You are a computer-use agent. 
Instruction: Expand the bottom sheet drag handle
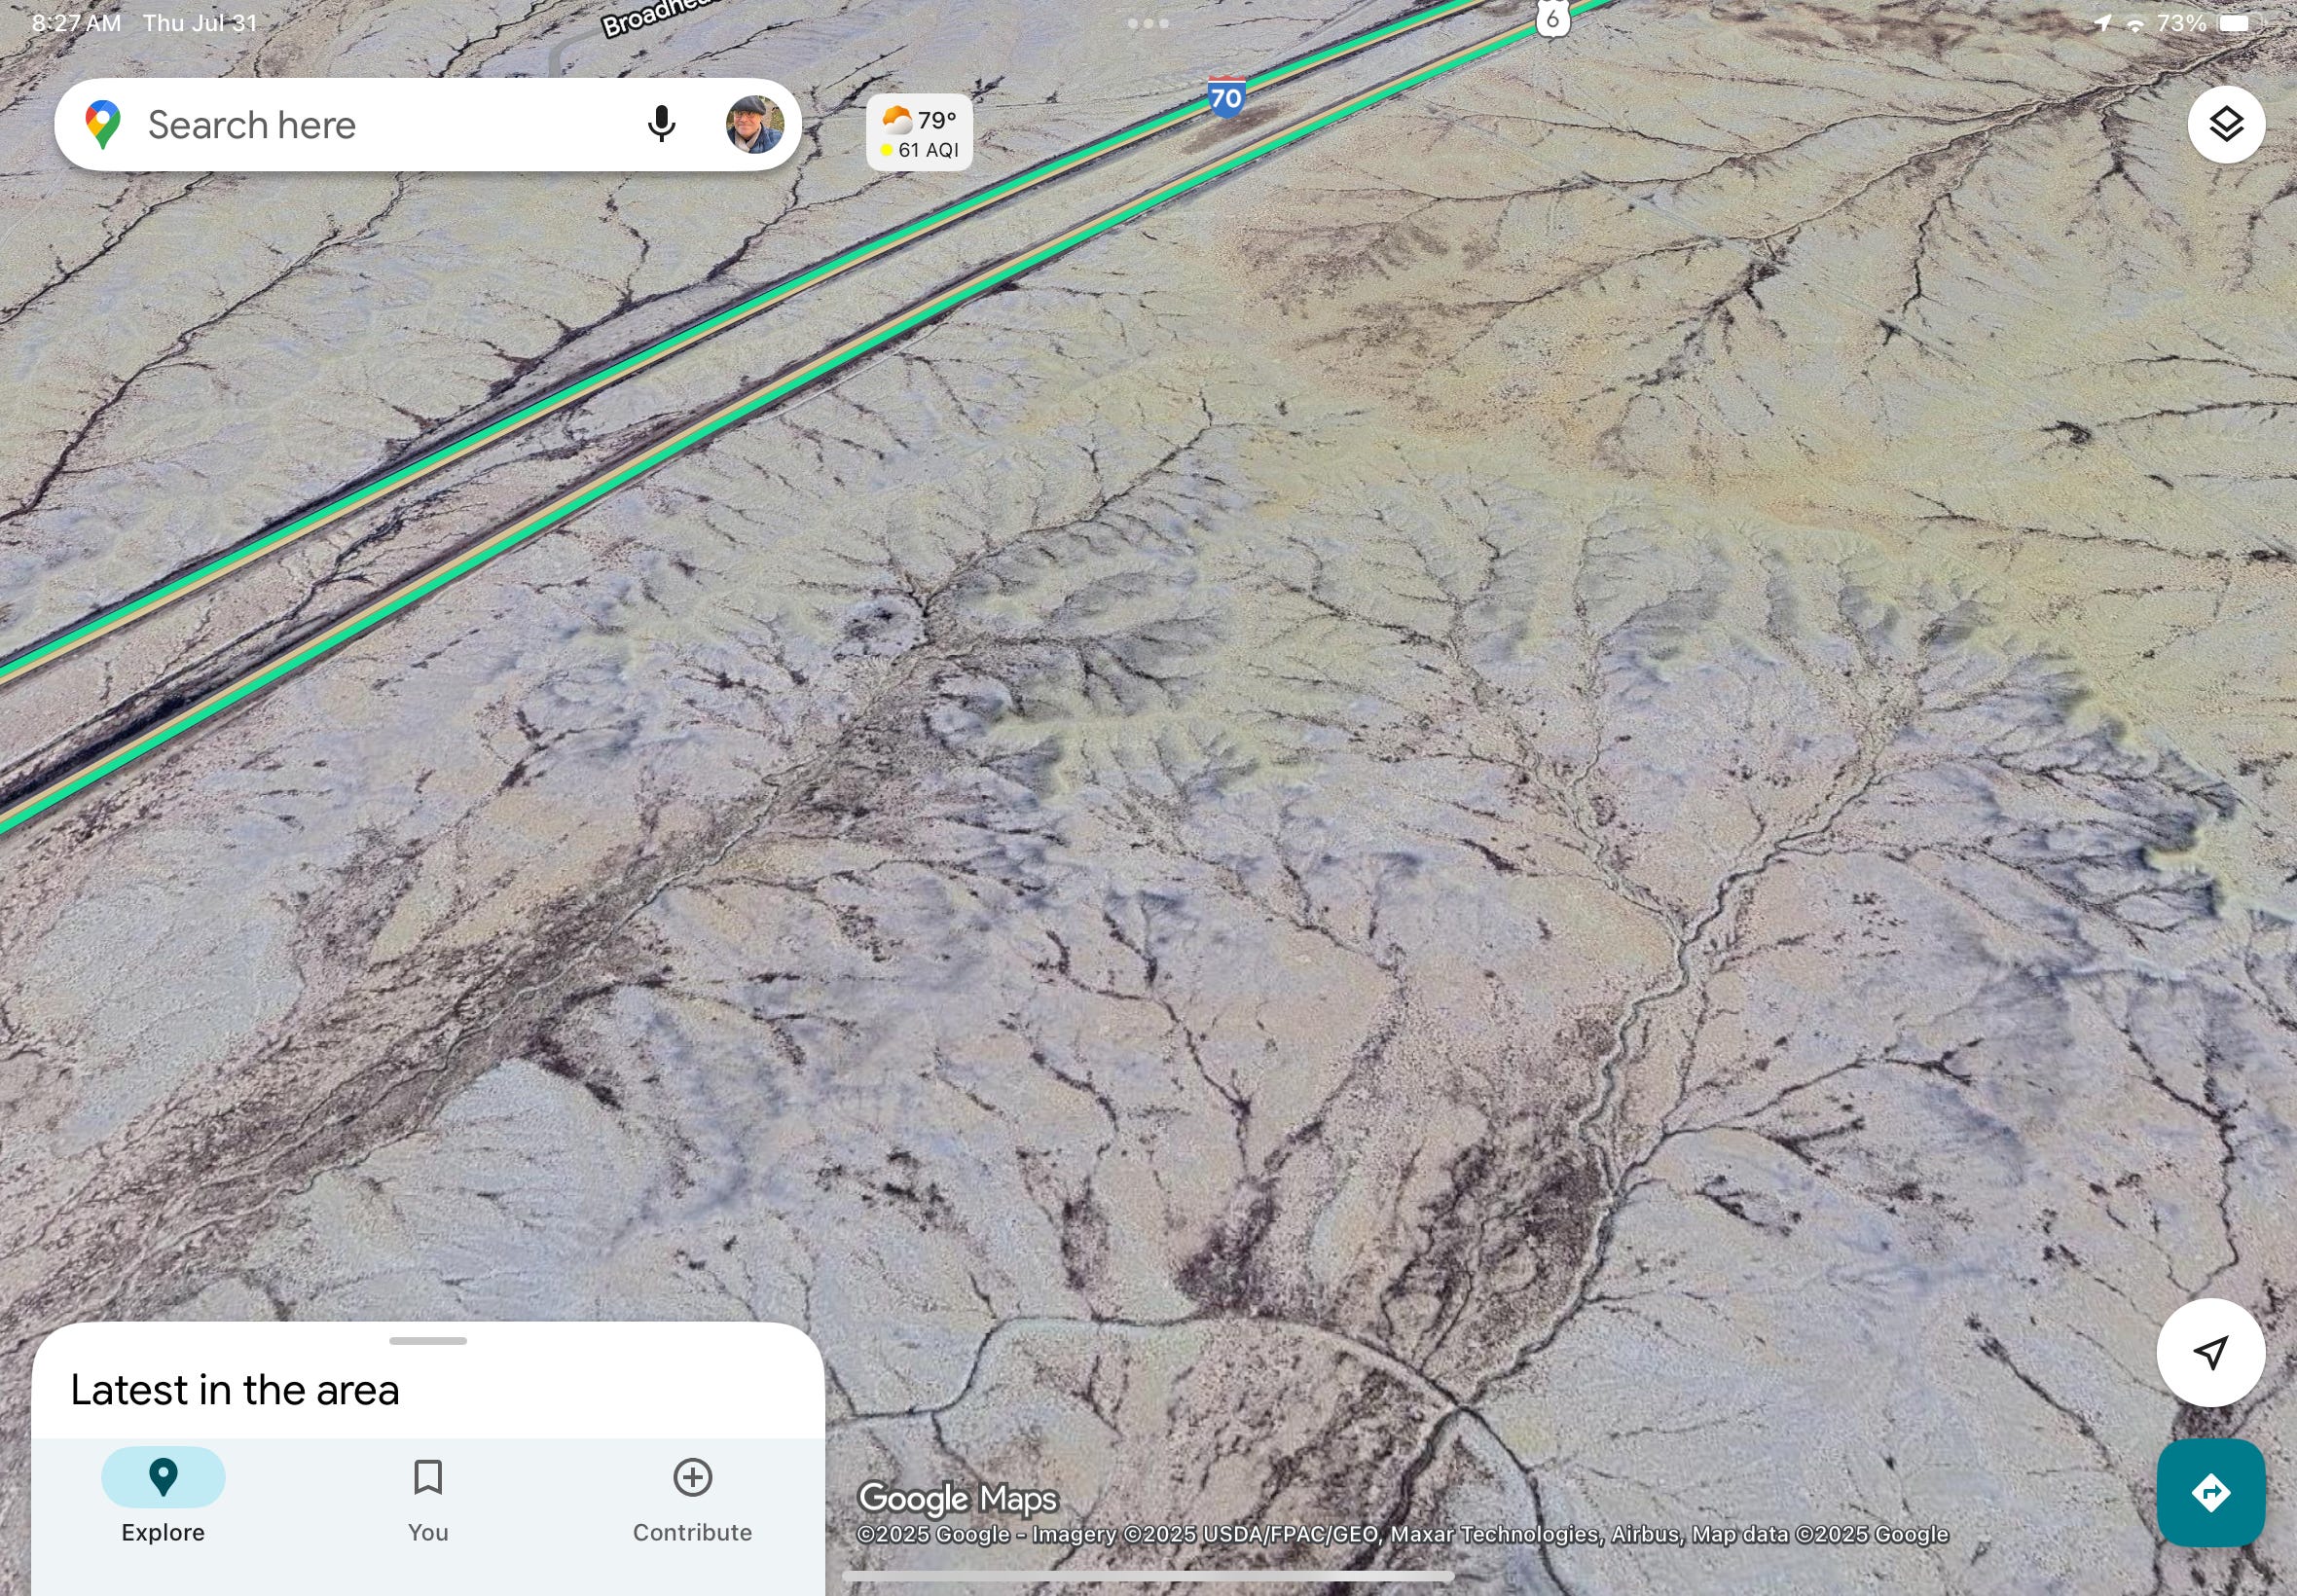coord(428,1340)
